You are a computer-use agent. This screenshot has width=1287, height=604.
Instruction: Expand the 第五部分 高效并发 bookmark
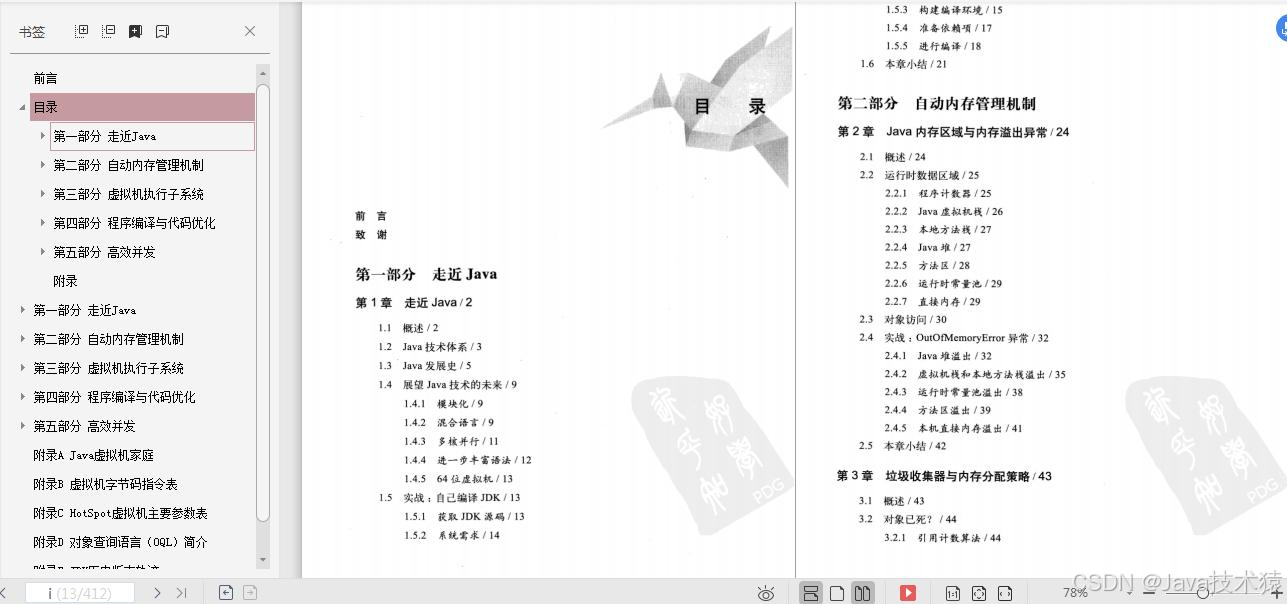point(22,425)
